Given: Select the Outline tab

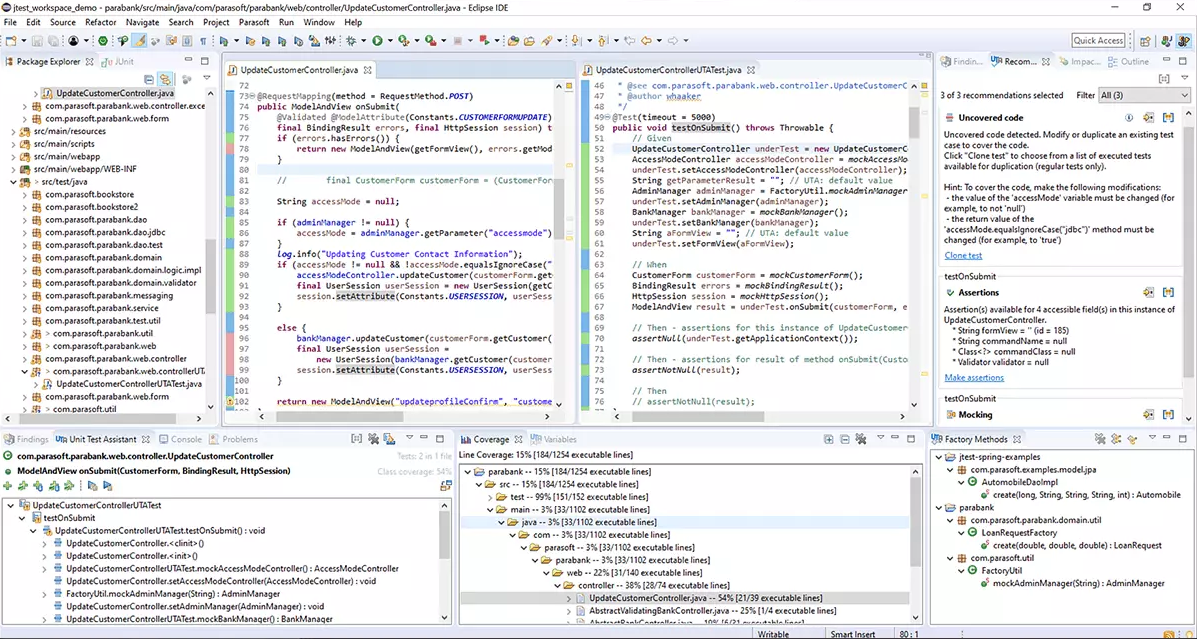Looking at the screenshot, I should click(x=1127, y=62).
